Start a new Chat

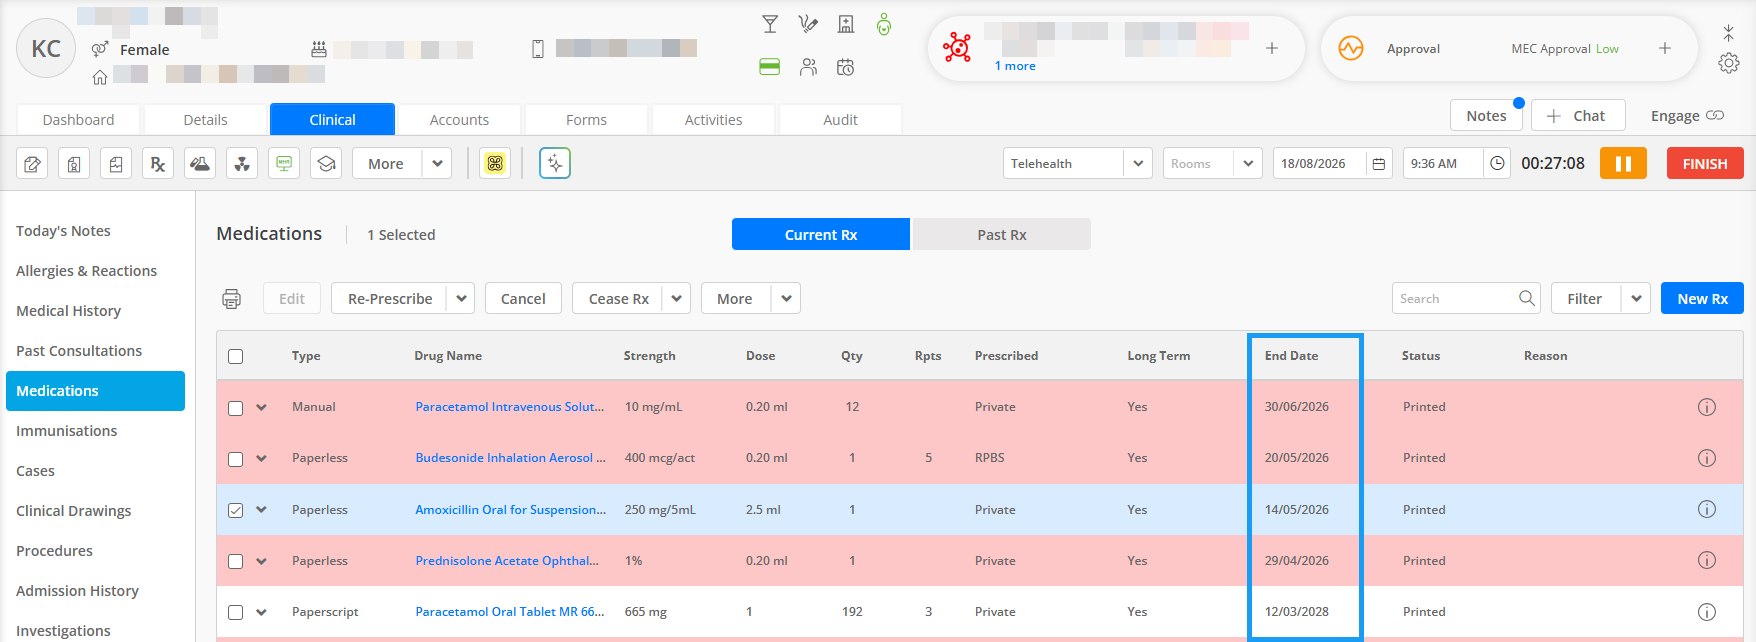[1578, 115]
